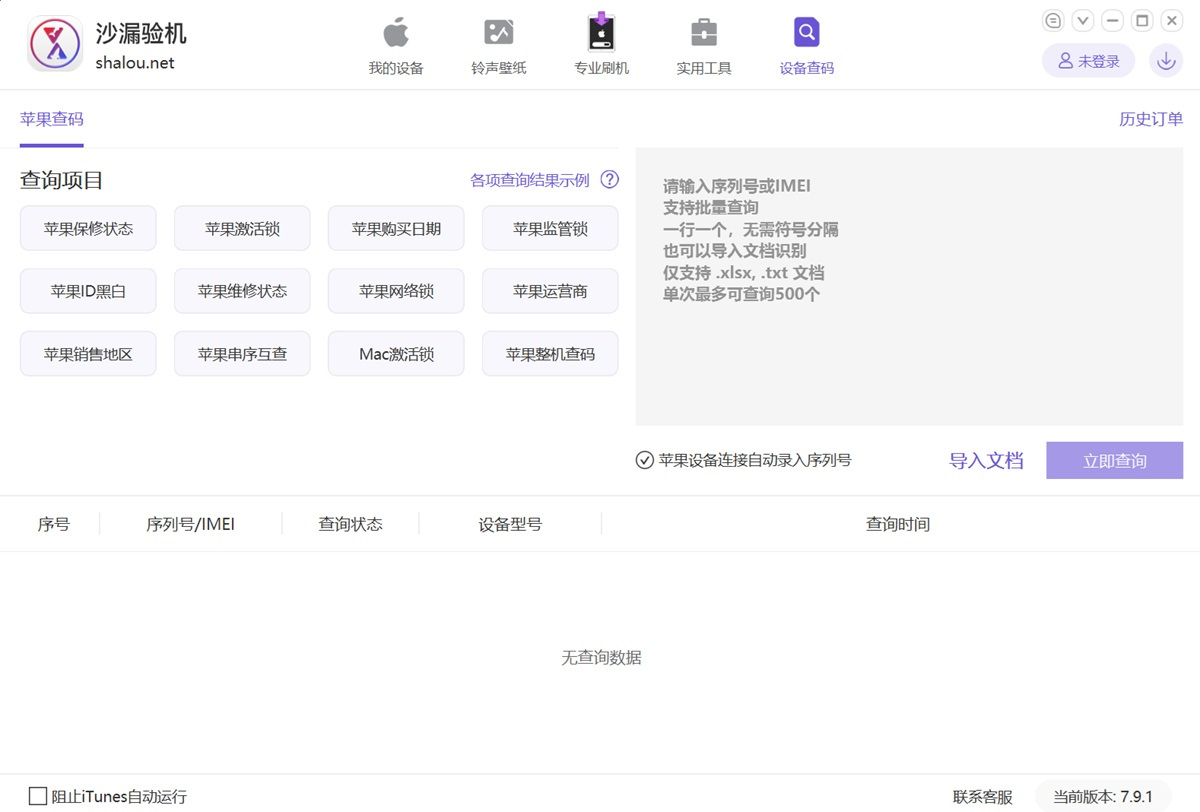Toggle 苹果设备连接自动录入序列号 option

click(645, 461)
